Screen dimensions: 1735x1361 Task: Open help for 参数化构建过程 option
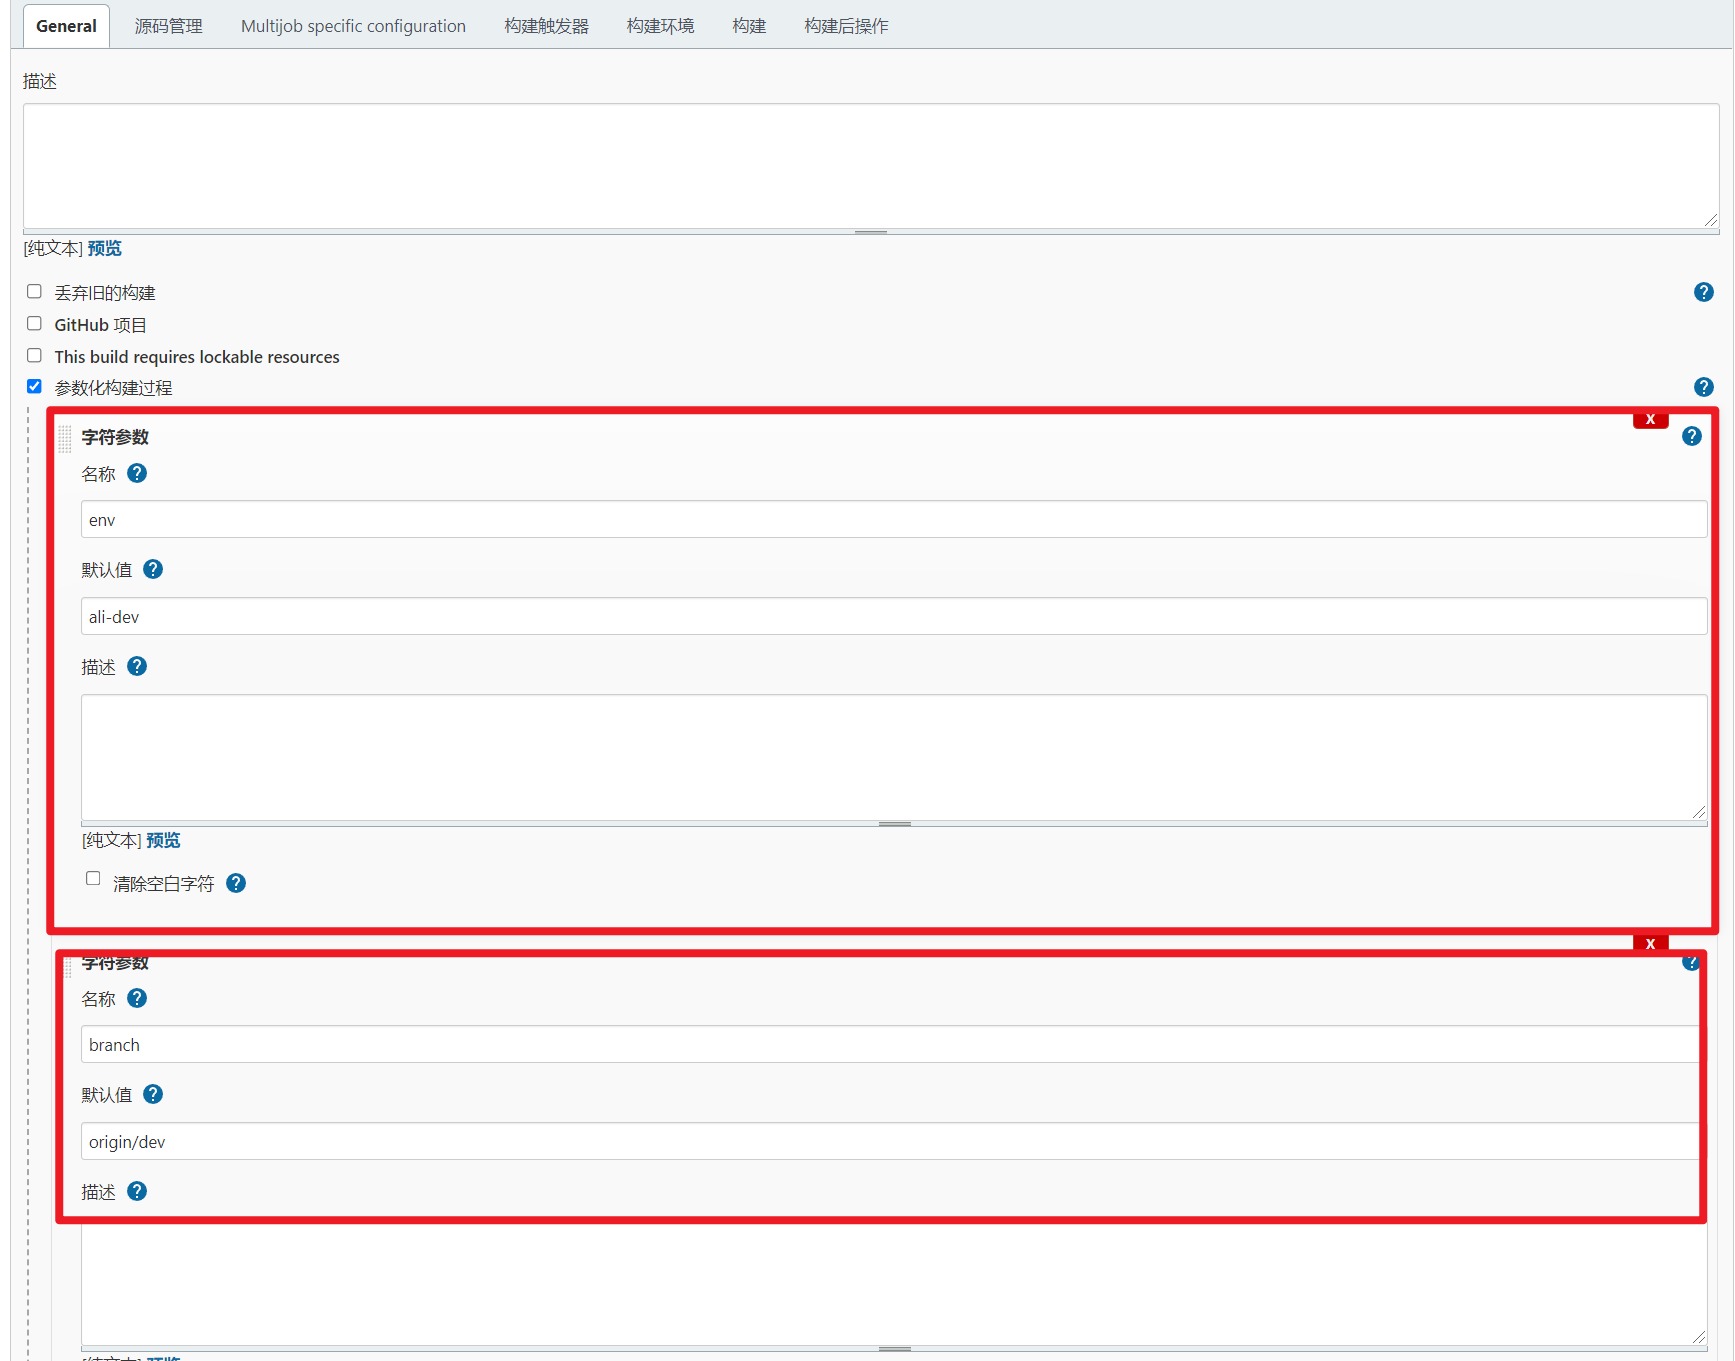coord(1704,386)
